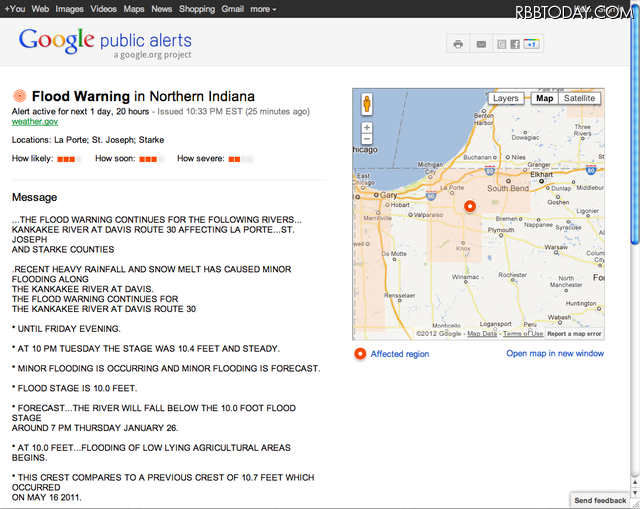Screen dimensions: 640x509
Task: Click Gary label on the map
Action: 388,195
